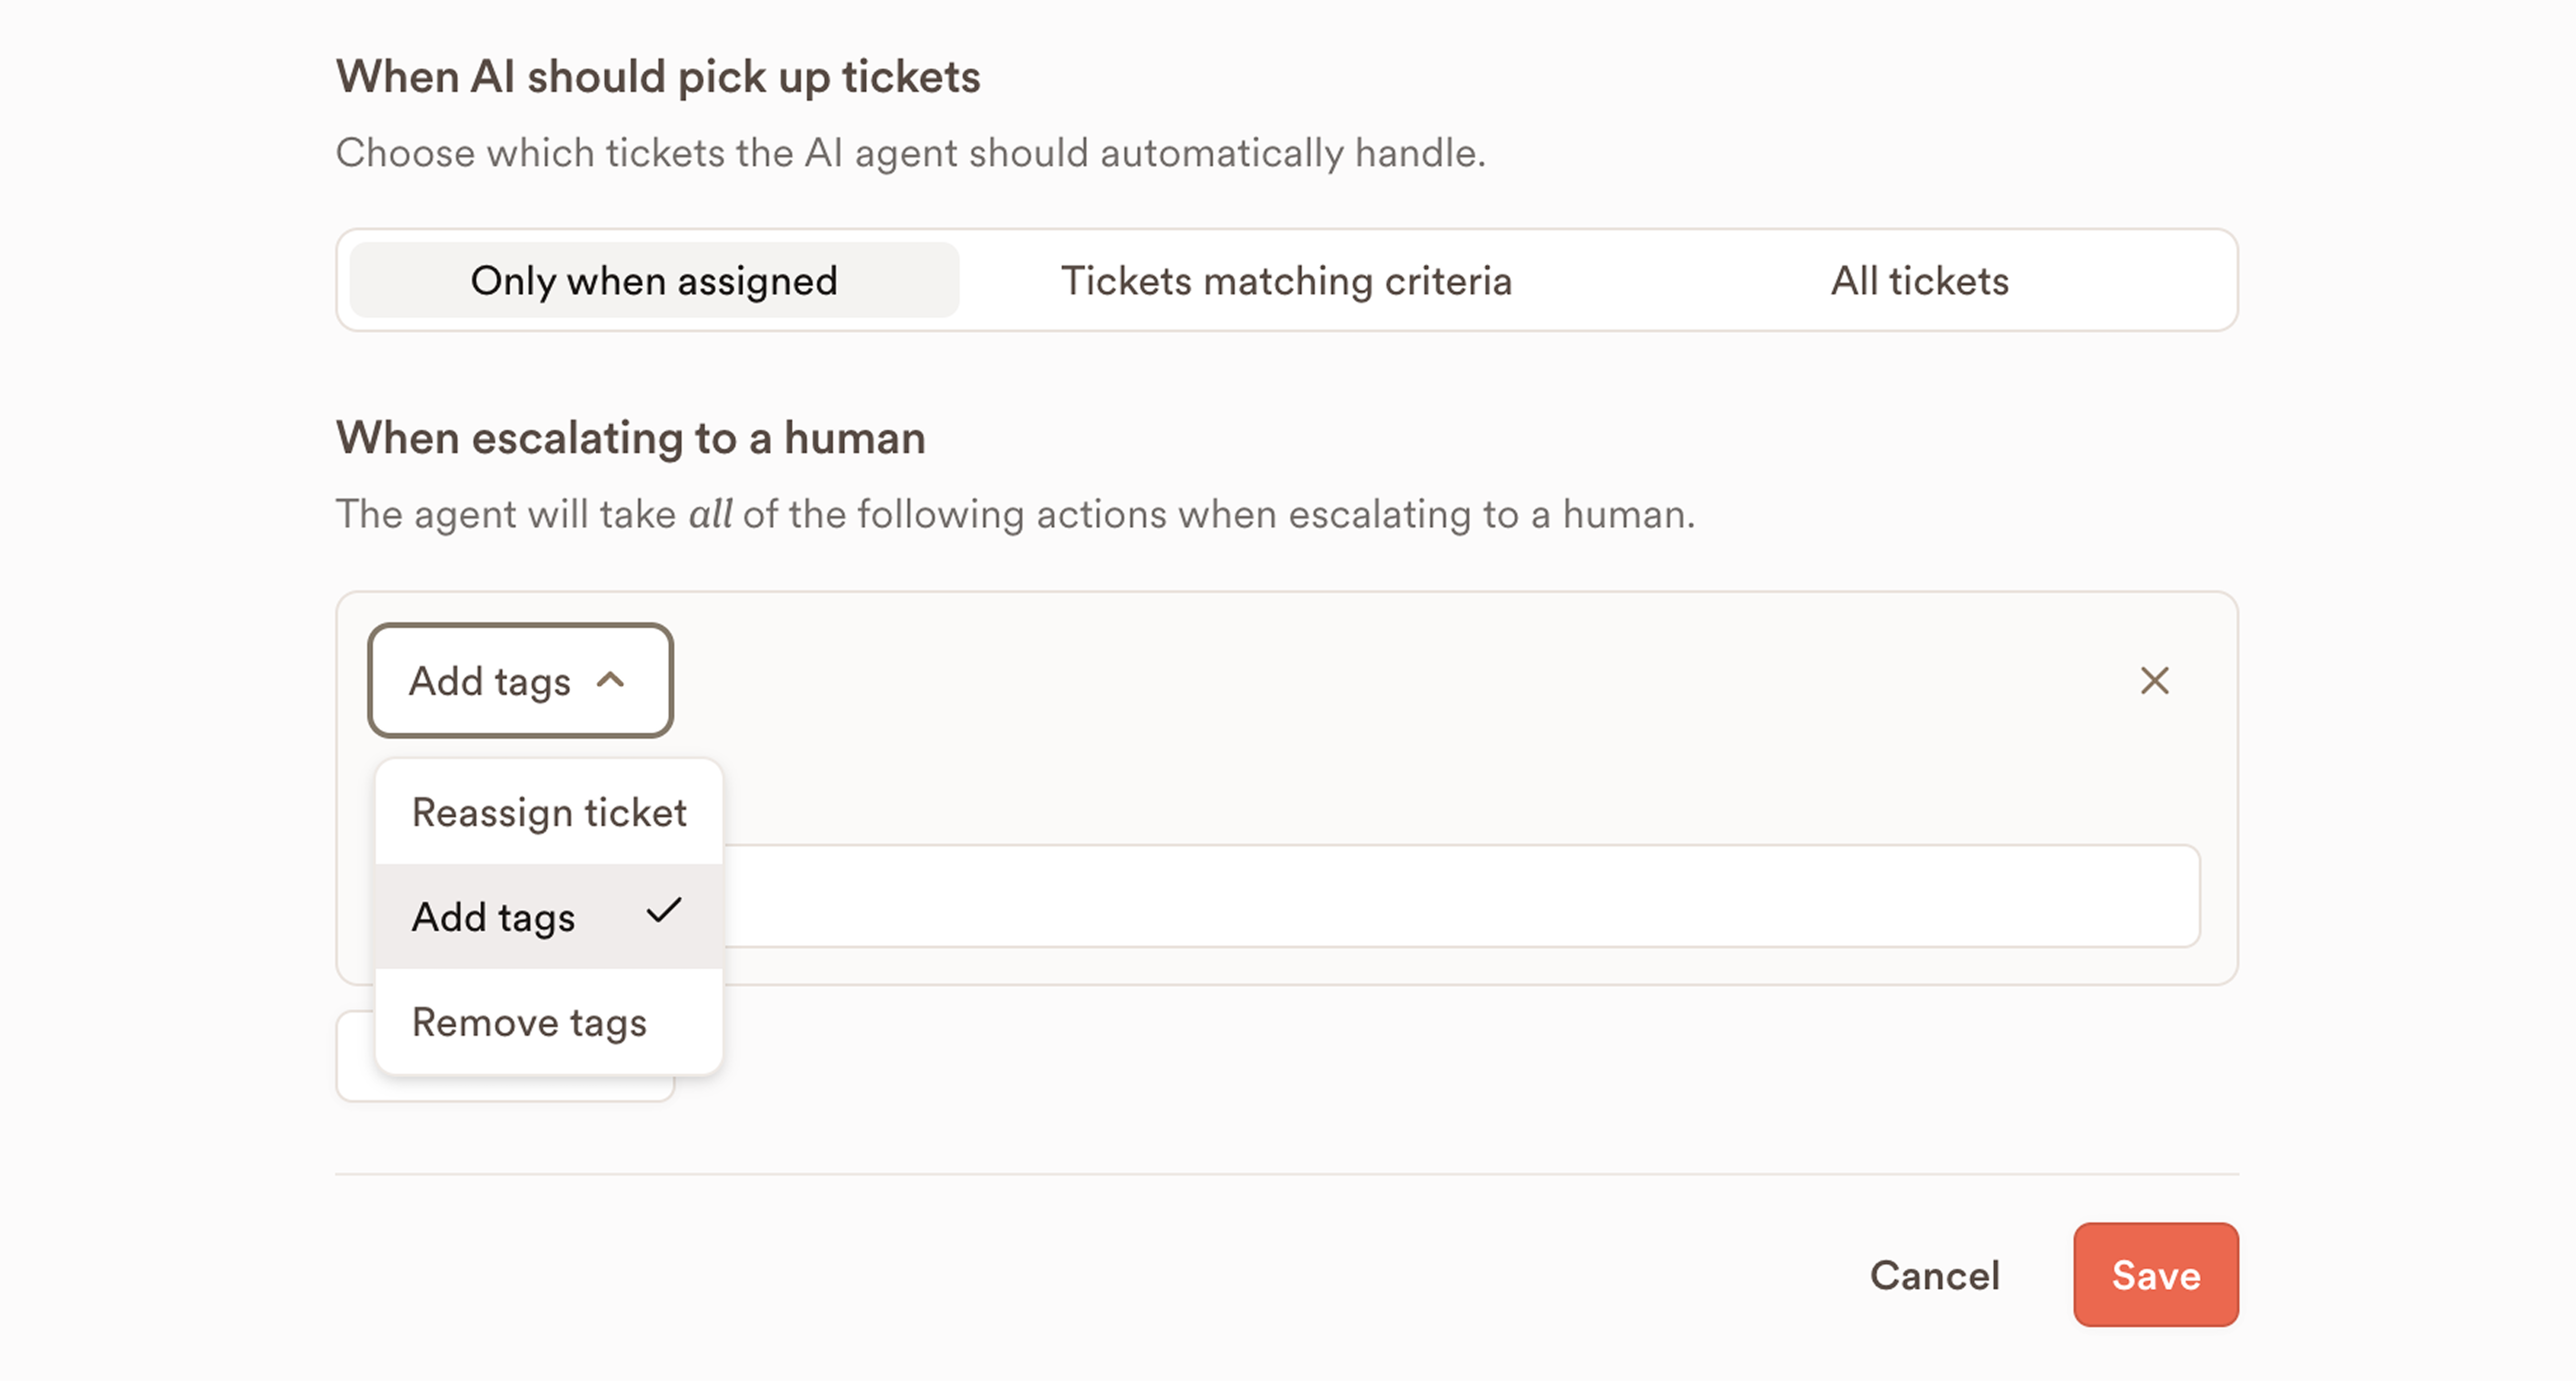
Task: Choose the All tickets option
Action: (1919, 281)
